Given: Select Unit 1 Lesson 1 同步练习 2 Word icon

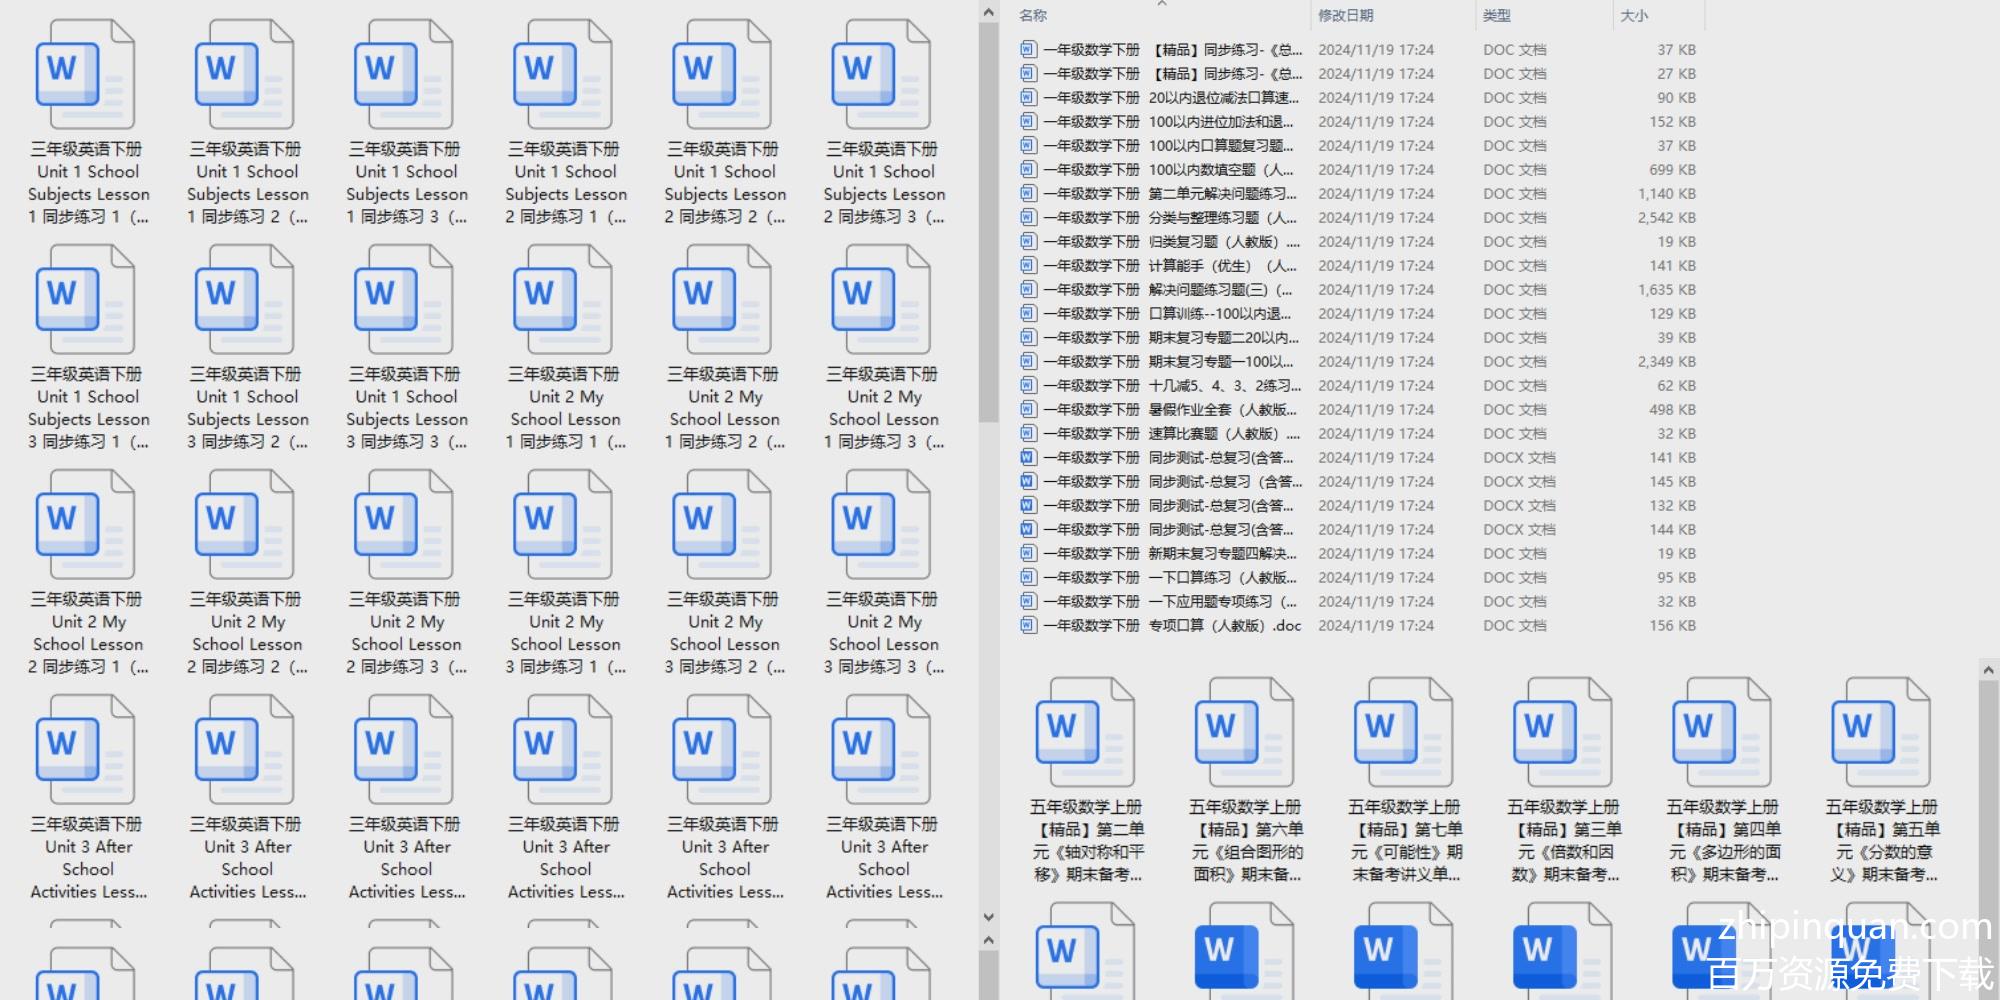Looking at the screenshot, I should coord(244,75).
